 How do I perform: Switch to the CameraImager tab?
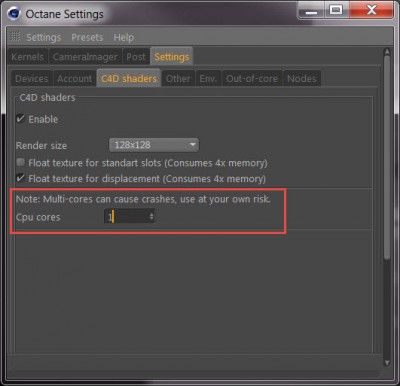[85, 57]
